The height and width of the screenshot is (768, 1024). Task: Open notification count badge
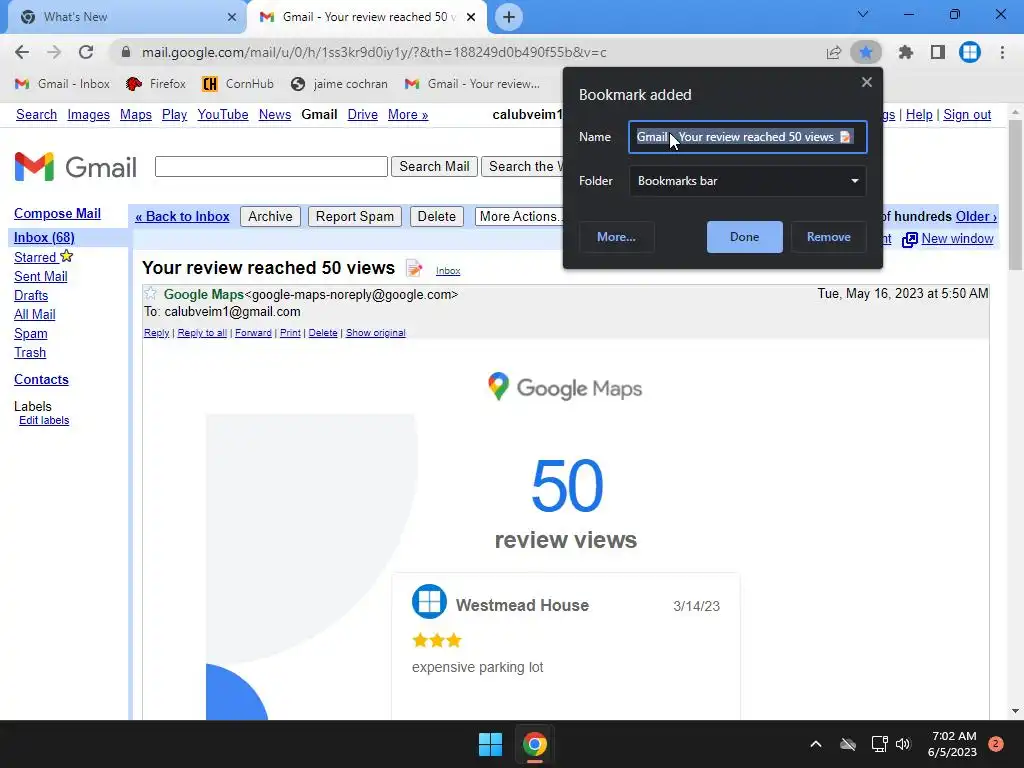pos(996,744)
